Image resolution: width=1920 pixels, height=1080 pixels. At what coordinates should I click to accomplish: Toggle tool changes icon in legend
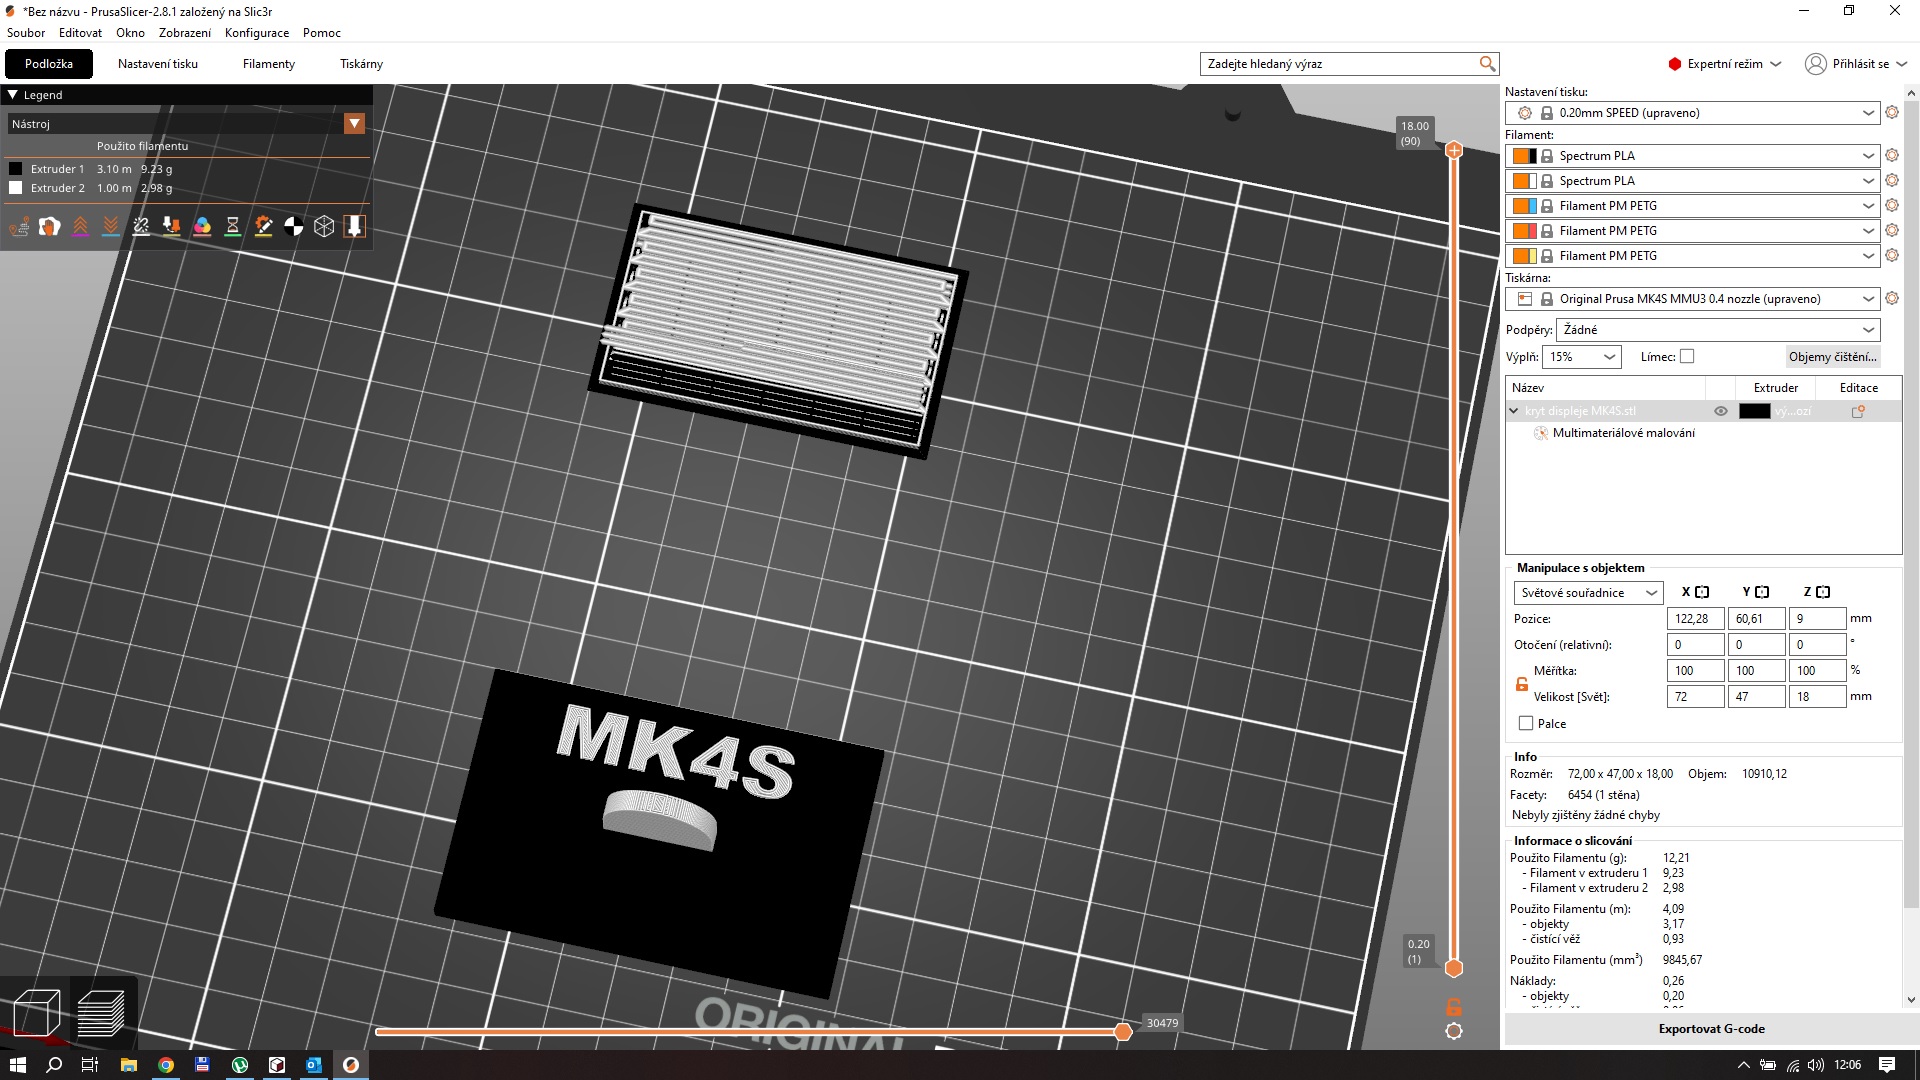[x=172, y=227]
